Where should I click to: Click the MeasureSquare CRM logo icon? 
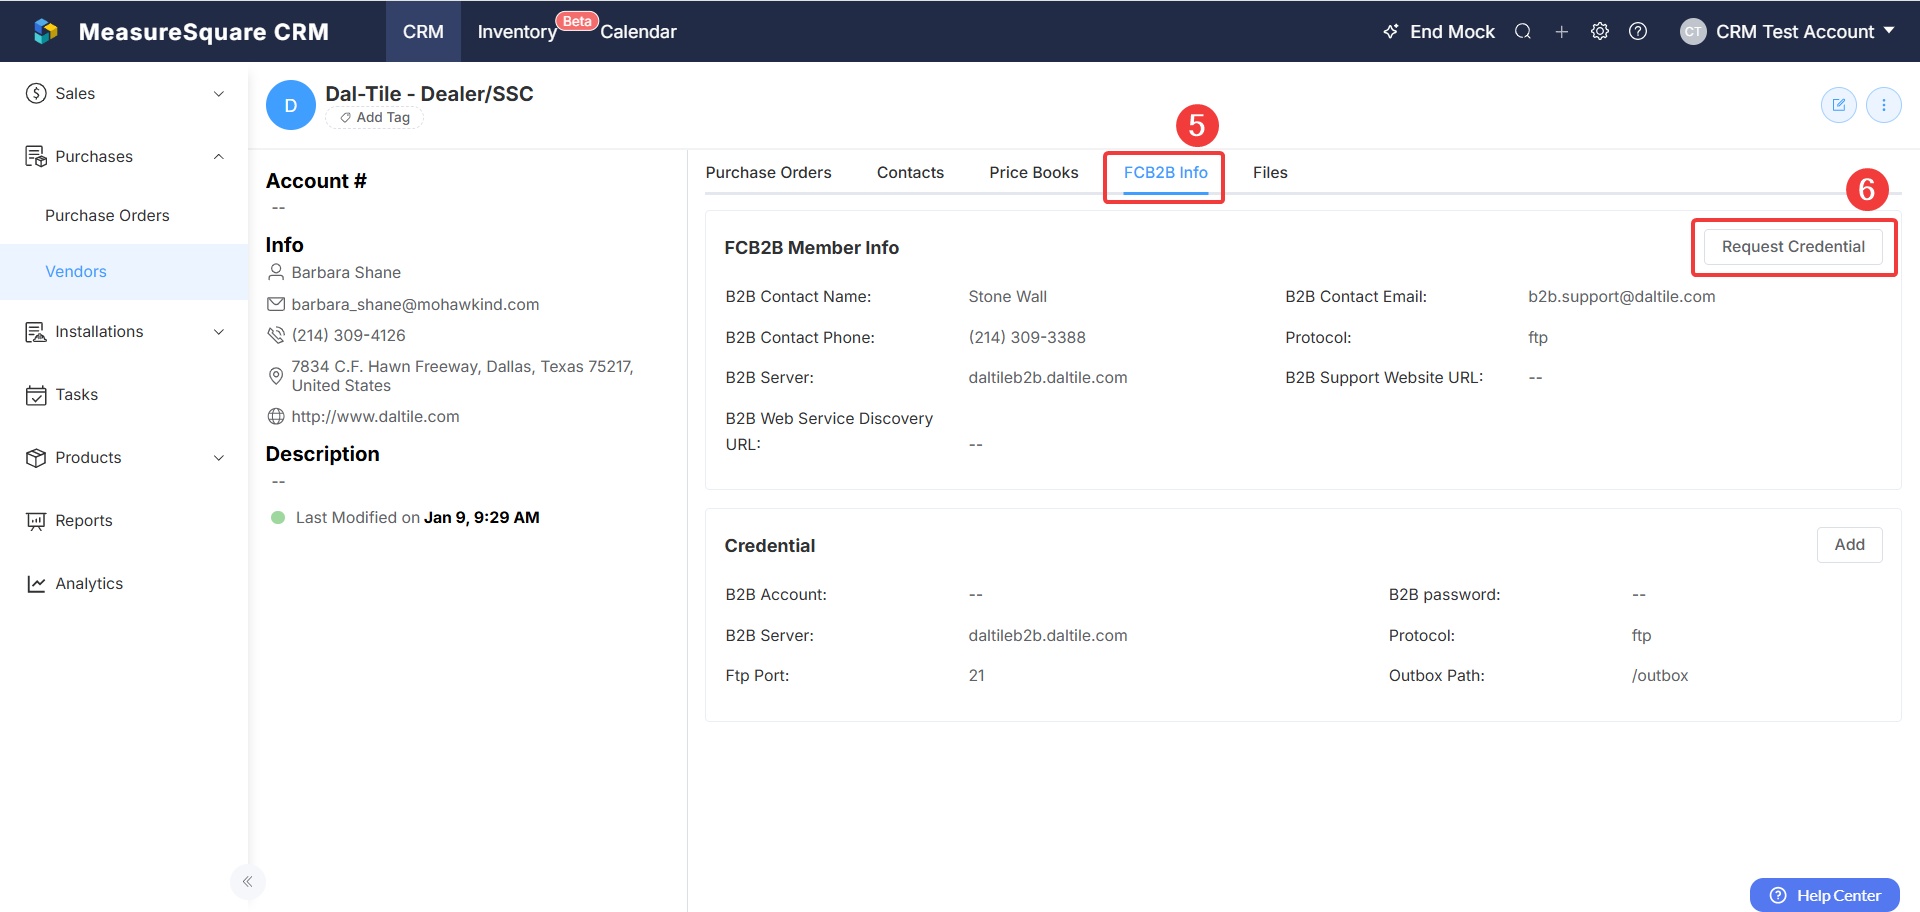point(46,31)
